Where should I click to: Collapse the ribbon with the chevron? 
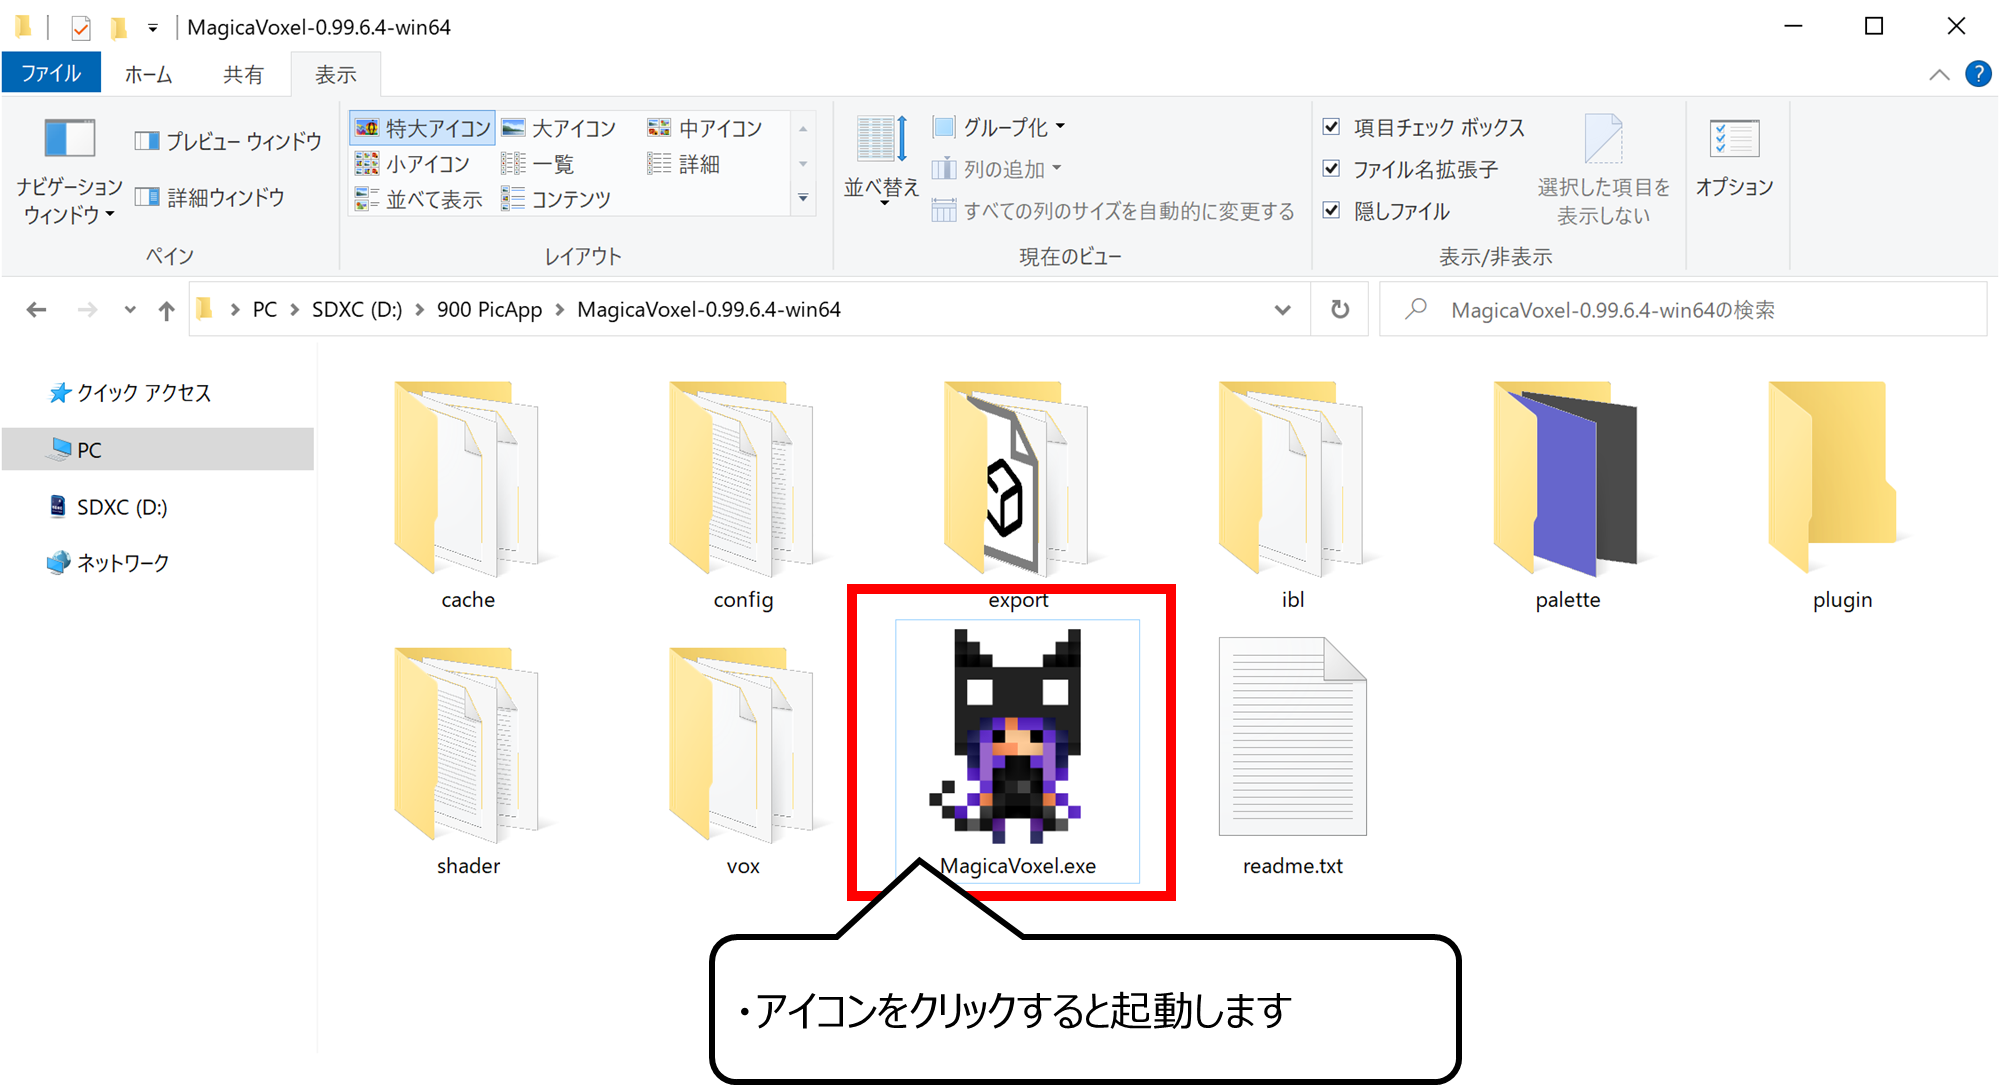tap(1939, 74)
